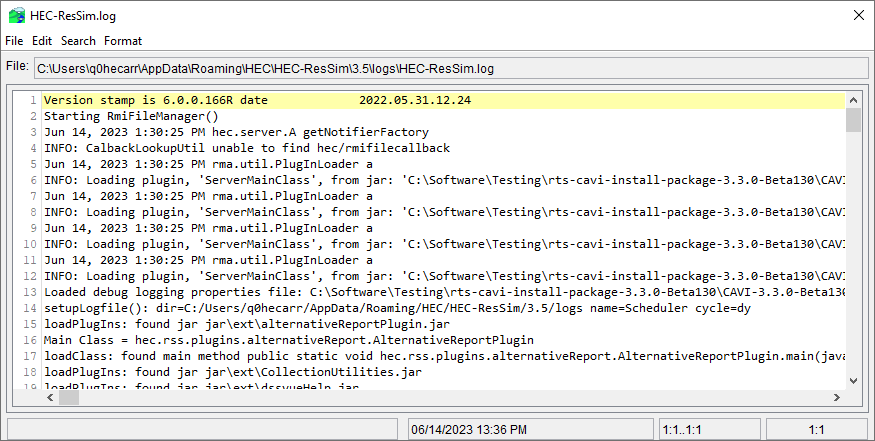Click the vertical scrollbar thumb
Viewport: 875px width, 441px height.
point(853,119)
